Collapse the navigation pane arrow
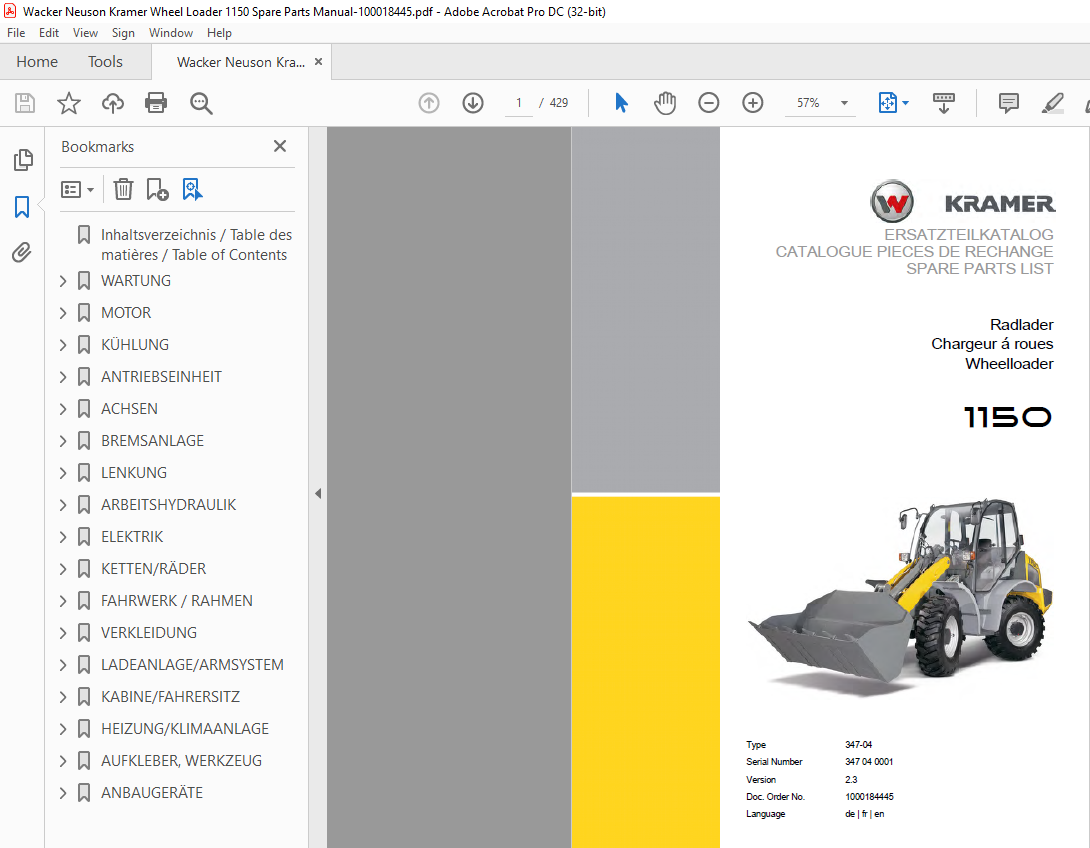 318,494
